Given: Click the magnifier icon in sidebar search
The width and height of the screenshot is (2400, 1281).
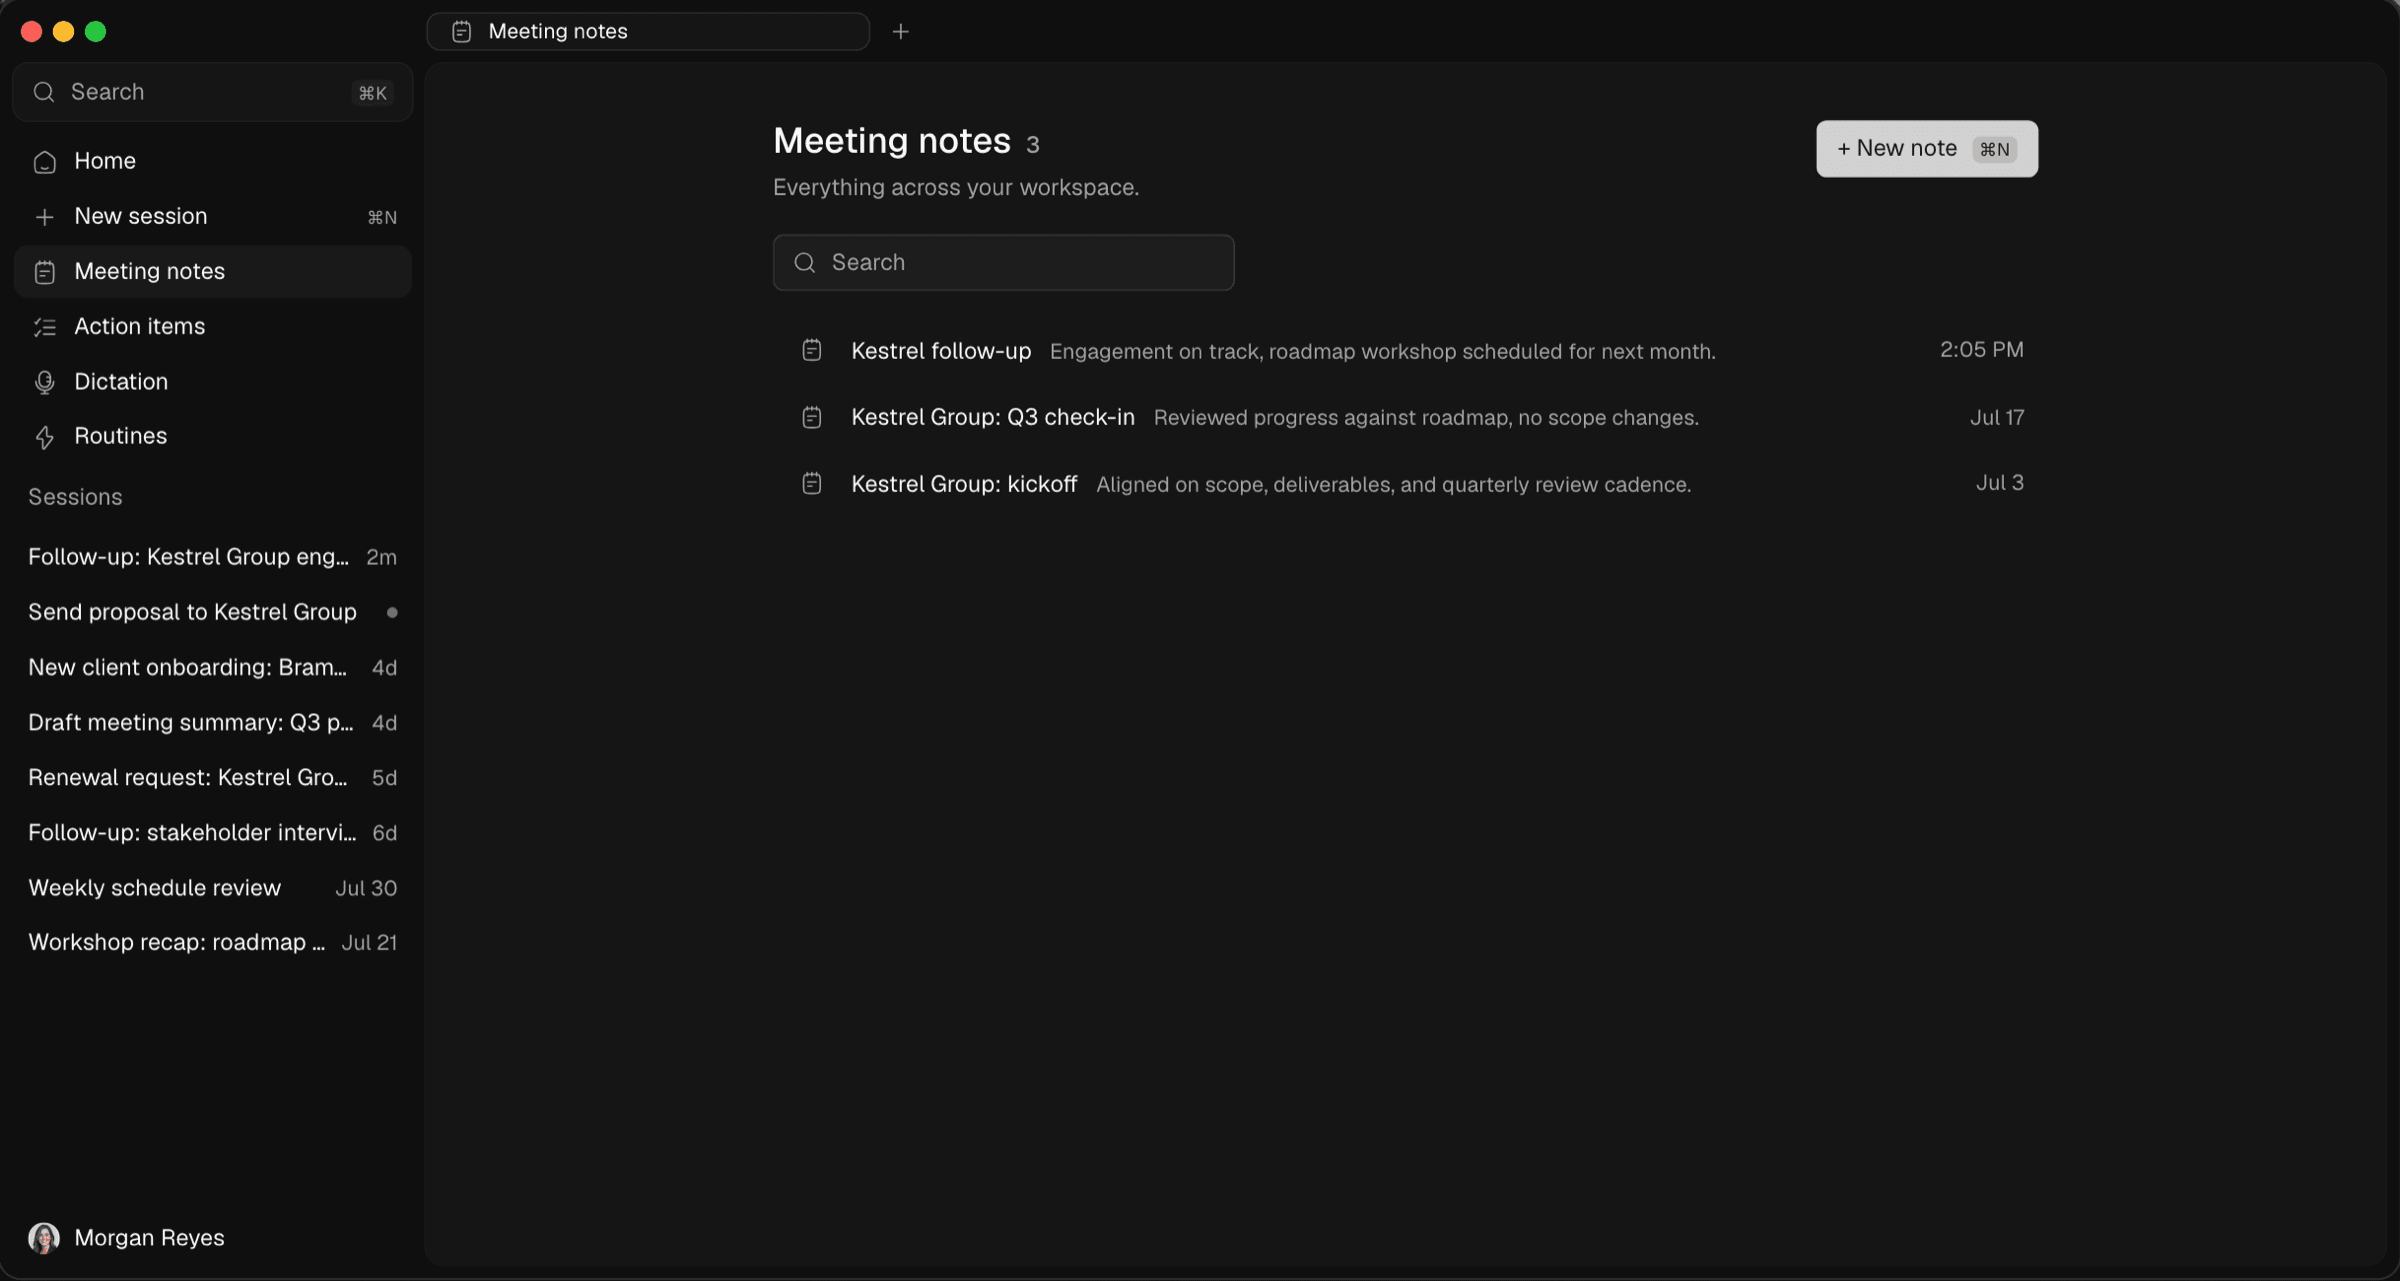Looking at the screenshot, I should [x=43, y=92].
